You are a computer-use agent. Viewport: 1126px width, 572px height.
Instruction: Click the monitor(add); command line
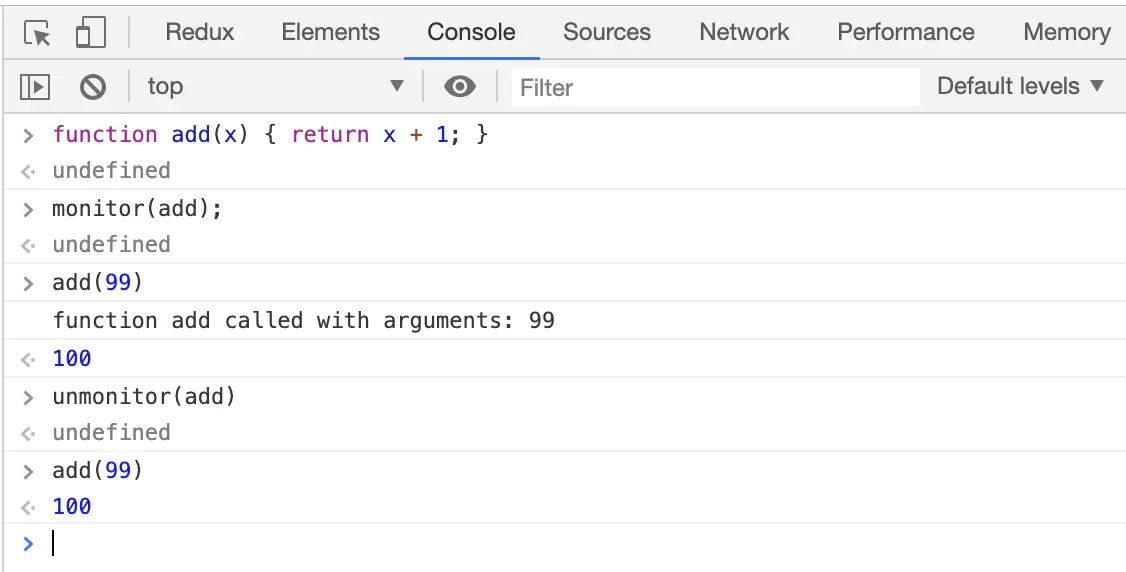(138, 209)
